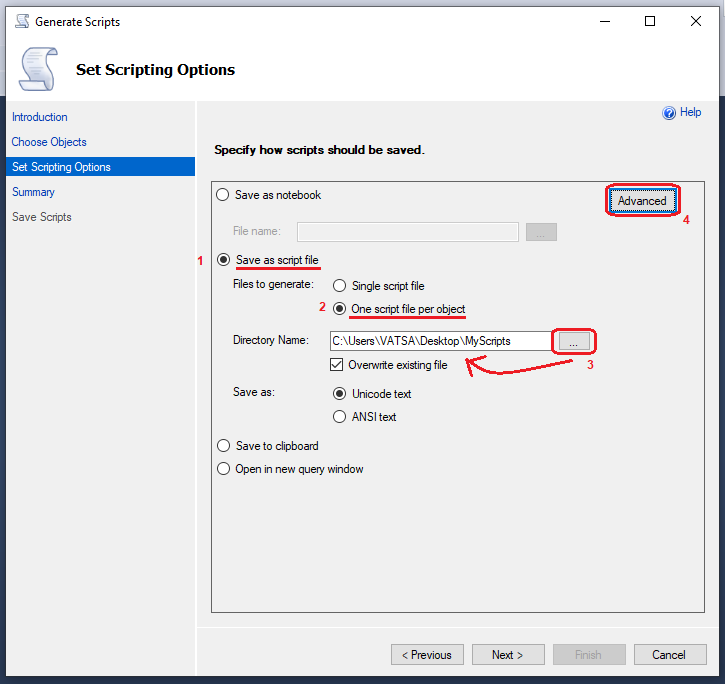Choose One script file per object
The image size is (725, 684).
point(340,309)
